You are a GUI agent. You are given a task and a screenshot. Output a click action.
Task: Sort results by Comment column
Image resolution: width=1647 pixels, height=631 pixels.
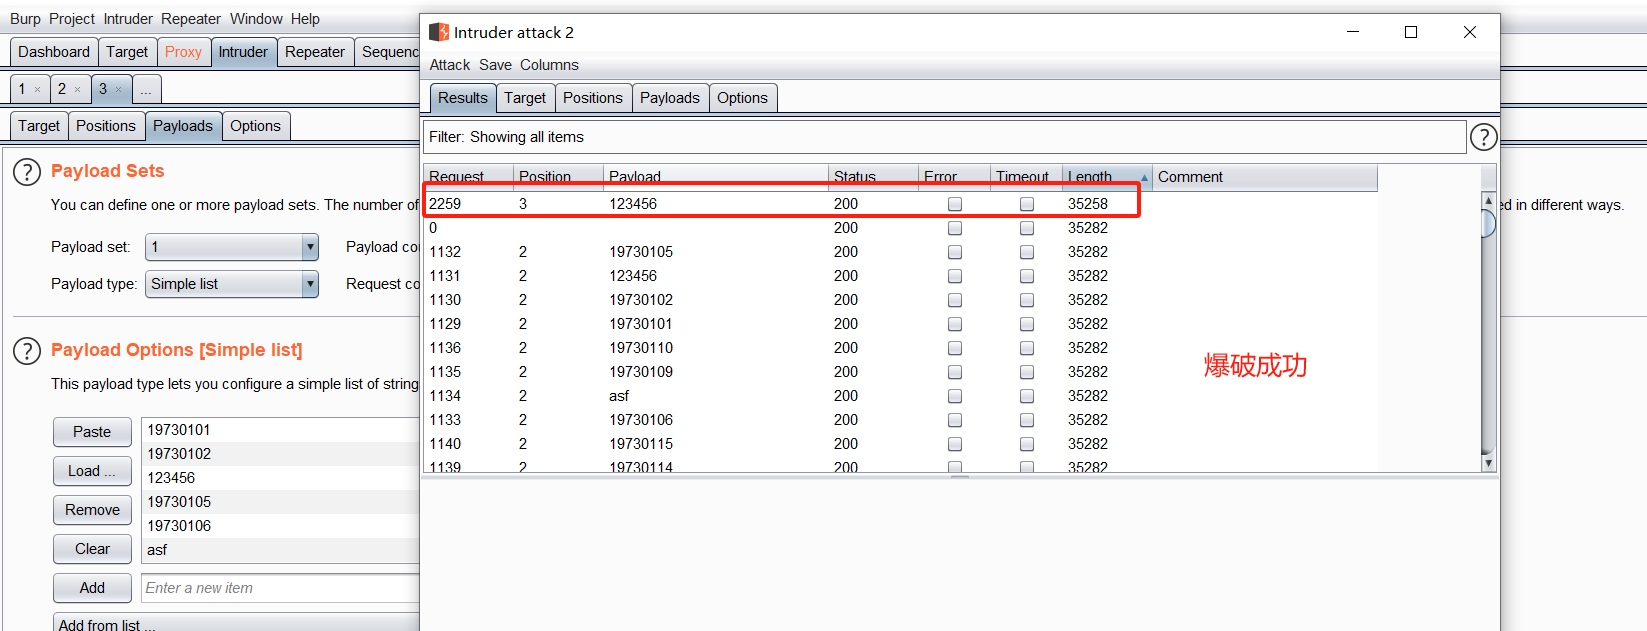click(1265, 177)
